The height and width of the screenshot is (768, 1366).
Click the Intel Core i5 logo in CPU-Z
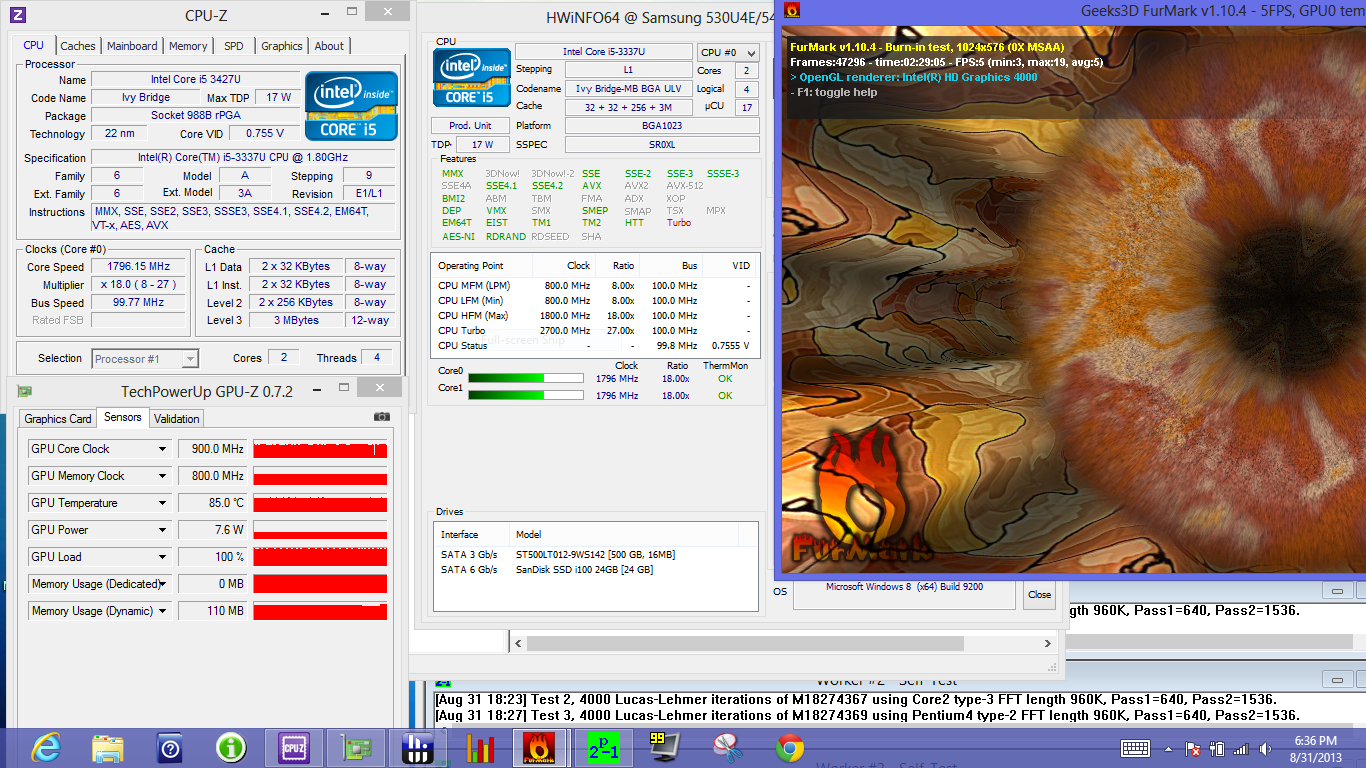point(351,105)
